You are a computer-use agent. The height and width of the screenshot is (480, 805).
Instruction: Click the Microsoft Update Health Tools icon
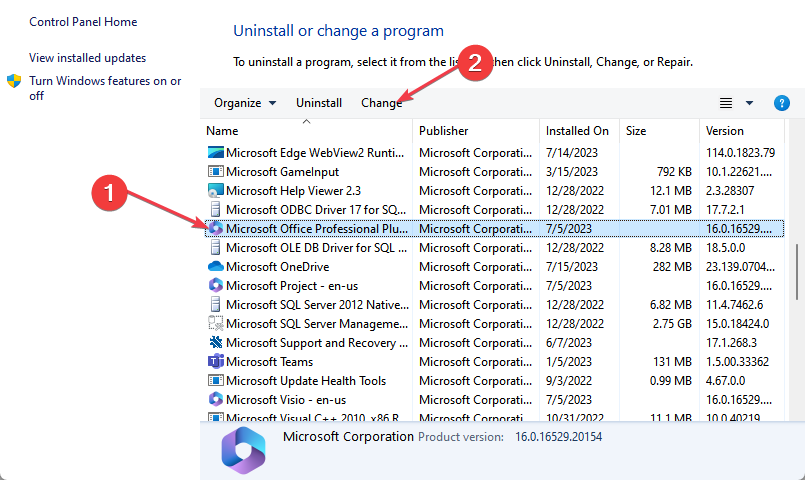click(x=216, y=380)
